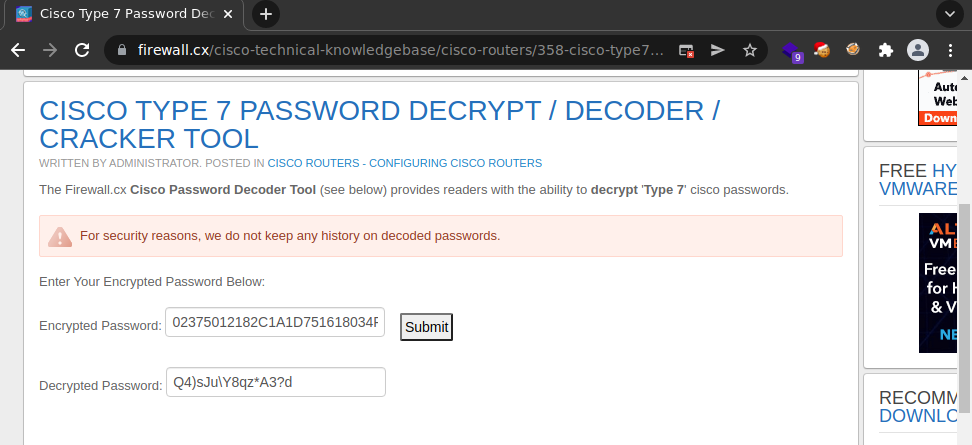Click the Decrypted Password output field
The width and height of the screenshot is (972, 445).
(275, 382)
